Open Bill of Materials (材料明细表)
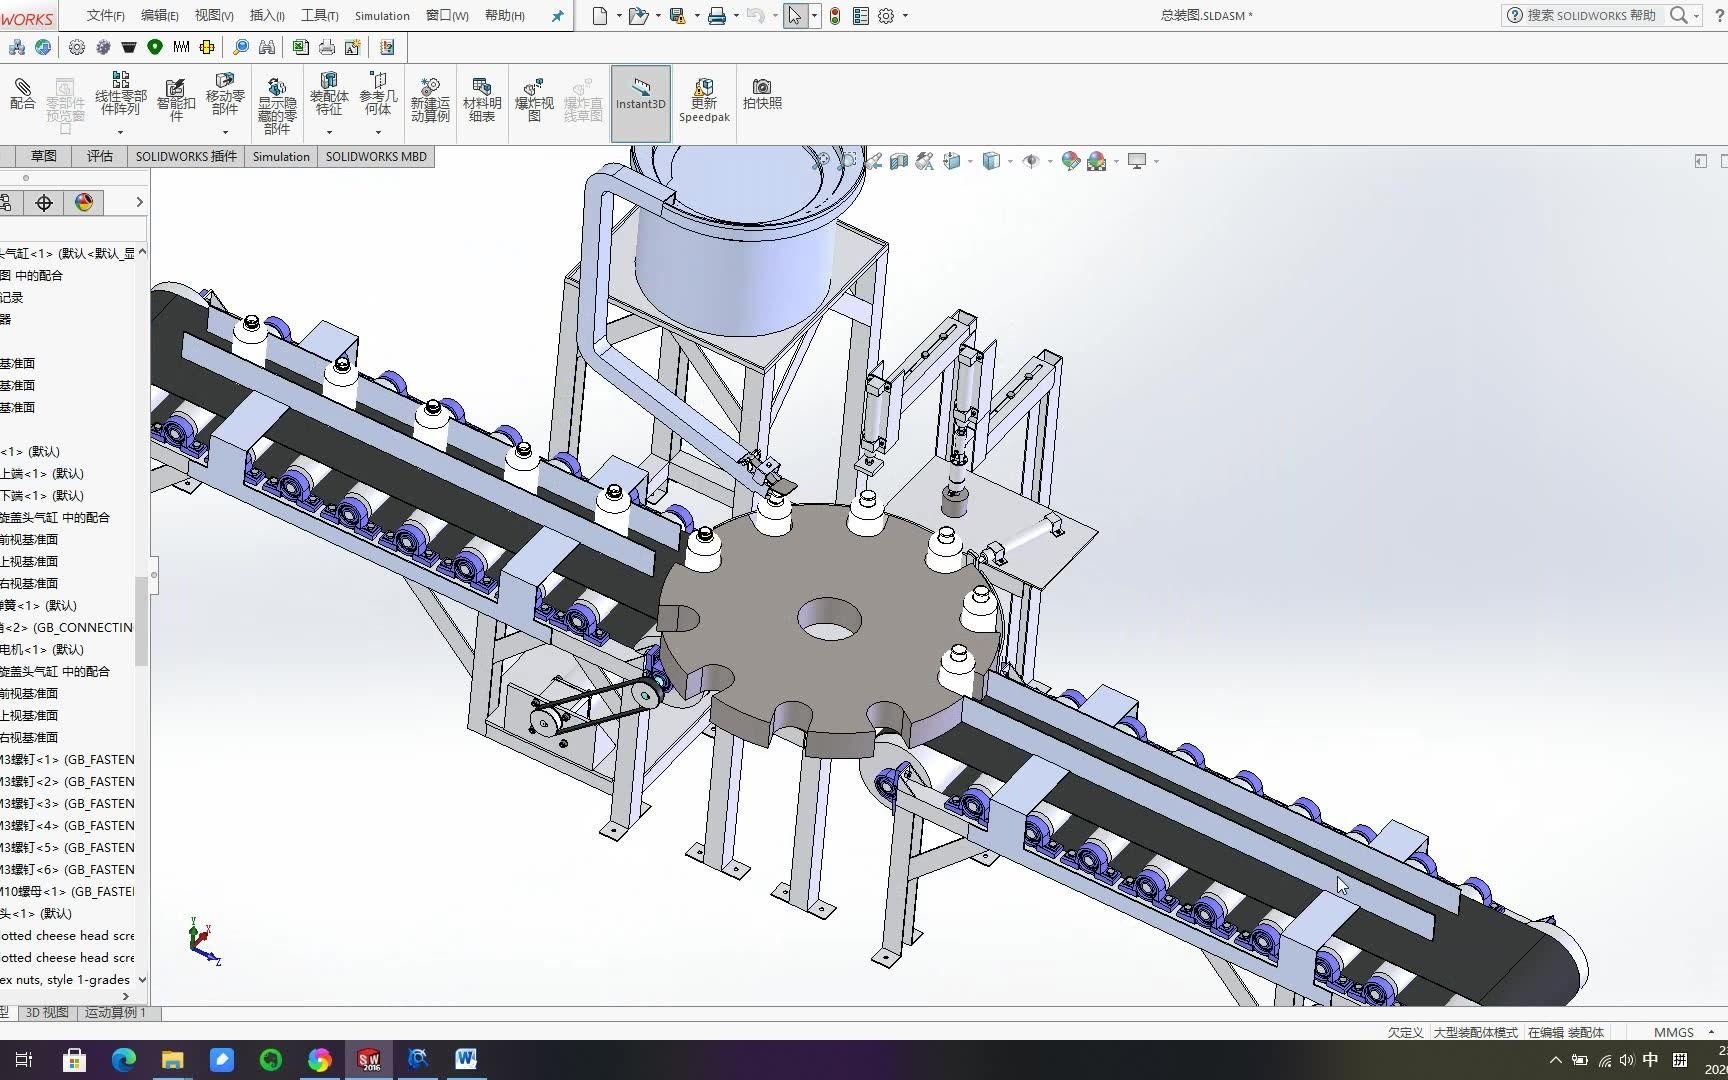 tap(482, 100)
